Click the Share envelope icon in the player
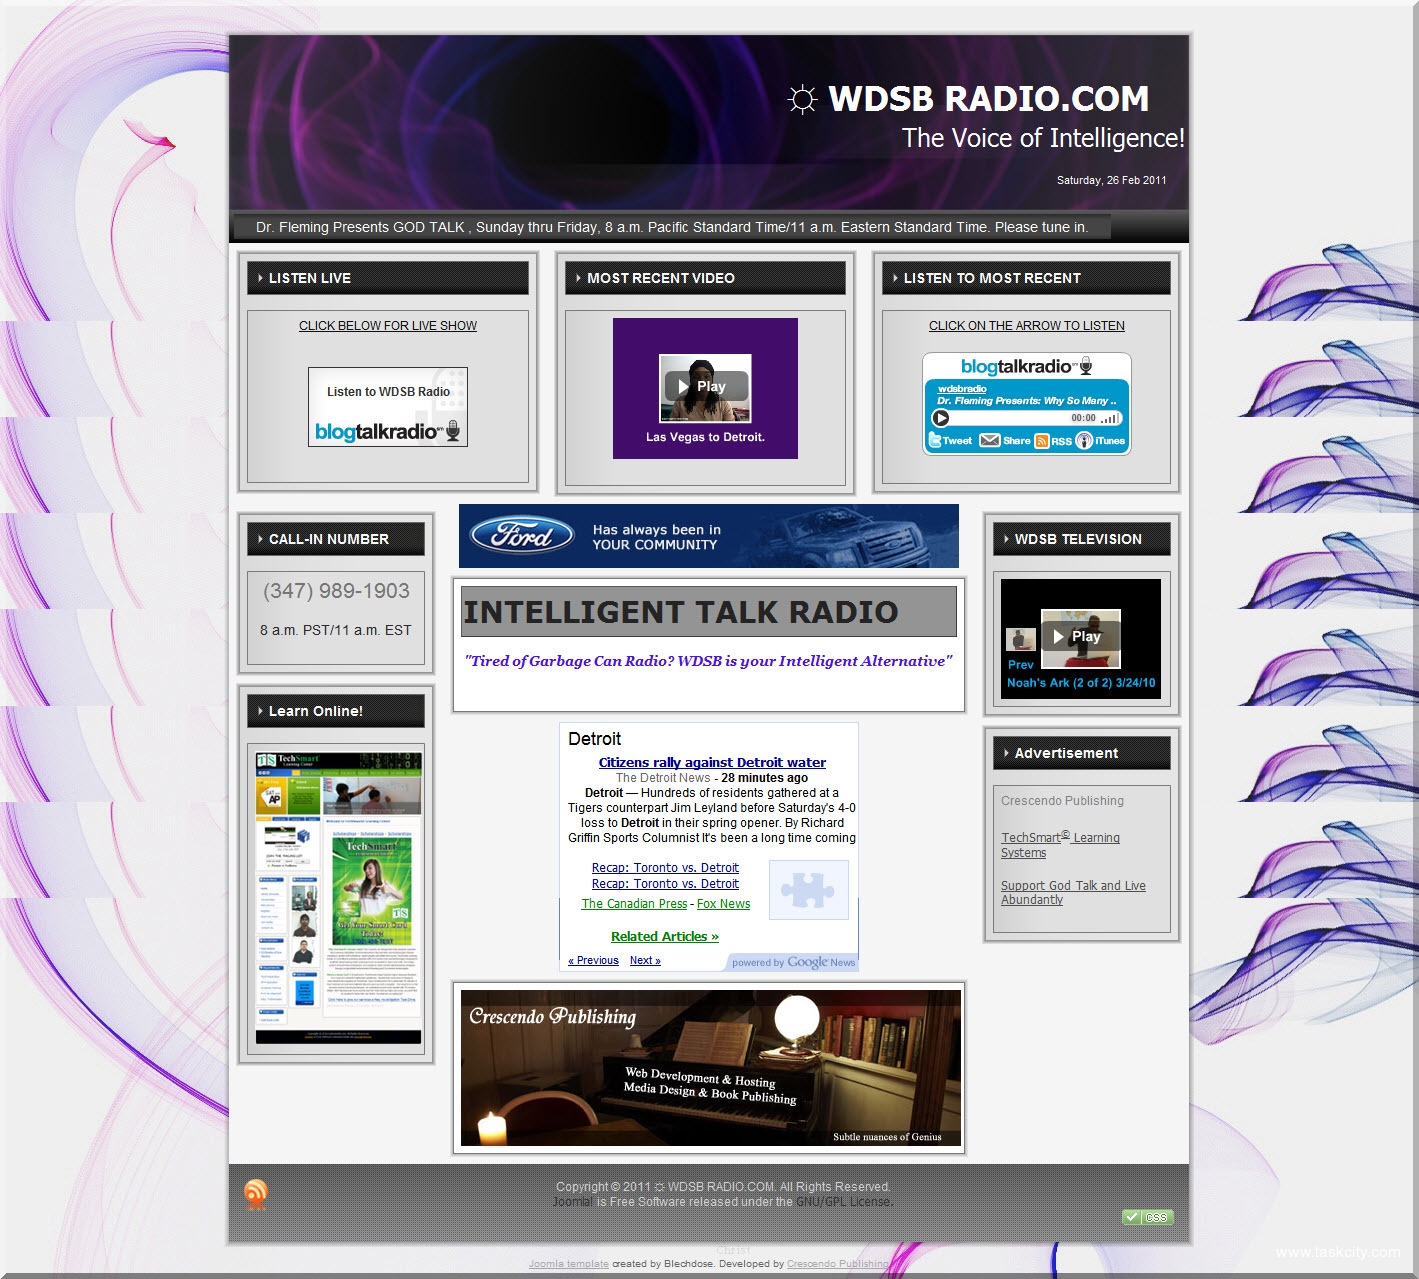1419x1279 pixels. click(x=989, y=440)
